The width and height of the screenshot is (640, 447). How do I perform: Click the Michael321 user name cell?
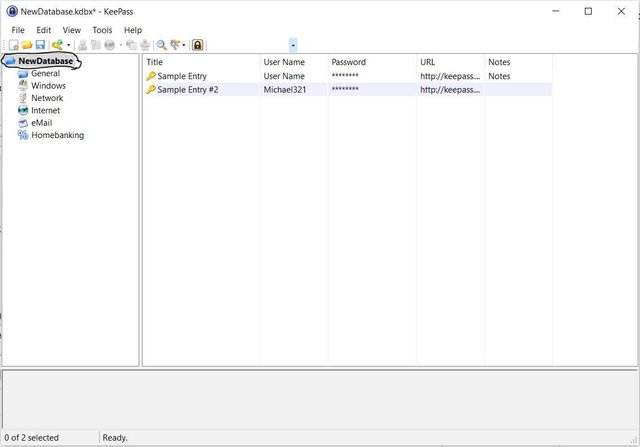click(x=285, y=90)
